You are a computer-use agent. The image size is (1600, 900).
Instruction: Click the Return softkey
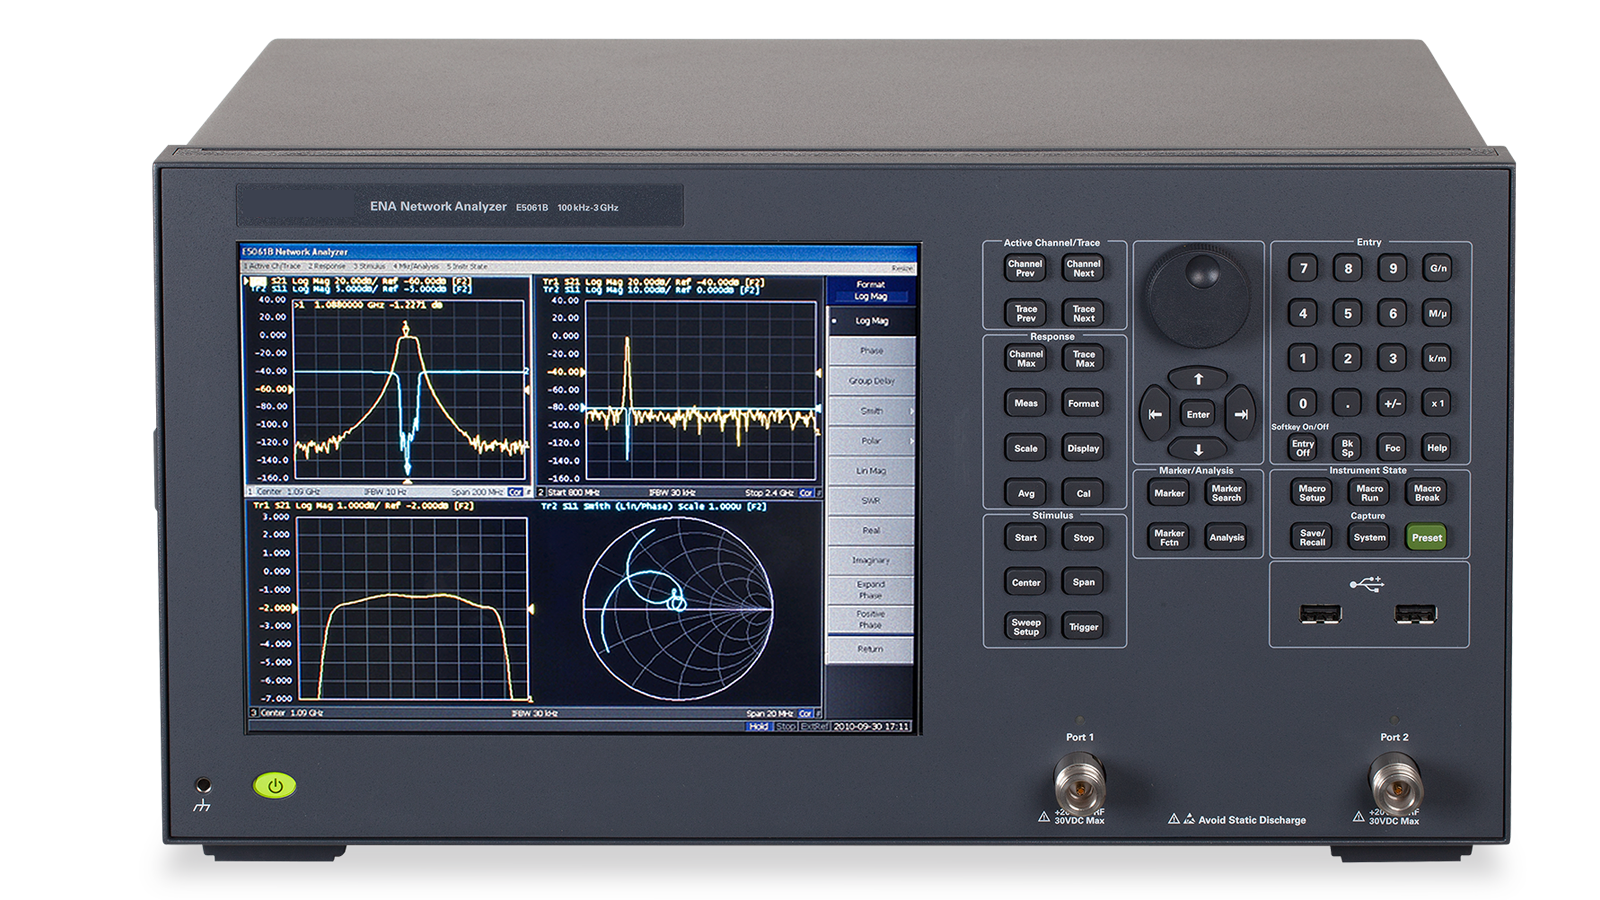pos(871,649)
